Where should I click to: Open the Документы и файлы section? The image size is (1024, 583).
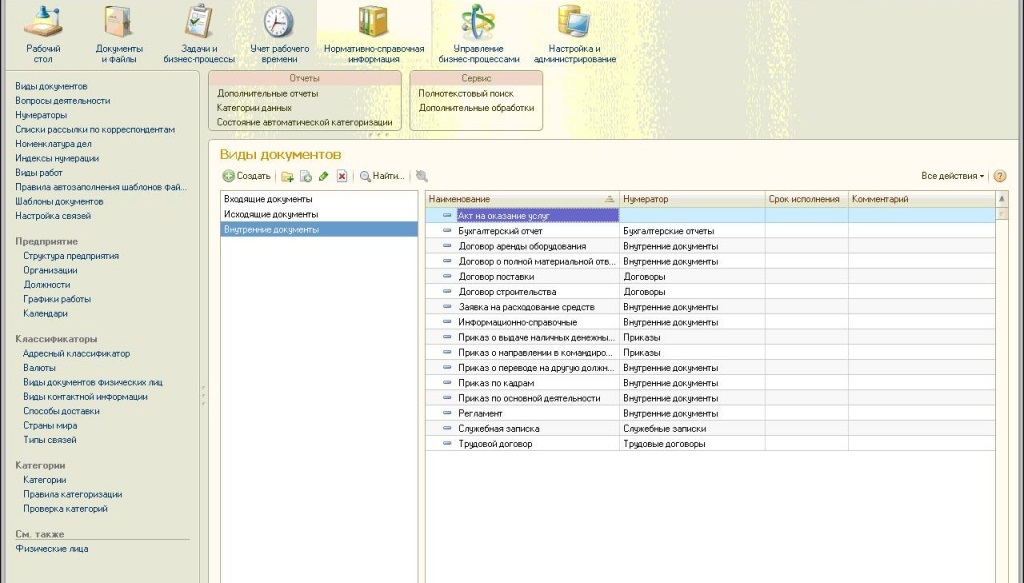tap(119, 33)
